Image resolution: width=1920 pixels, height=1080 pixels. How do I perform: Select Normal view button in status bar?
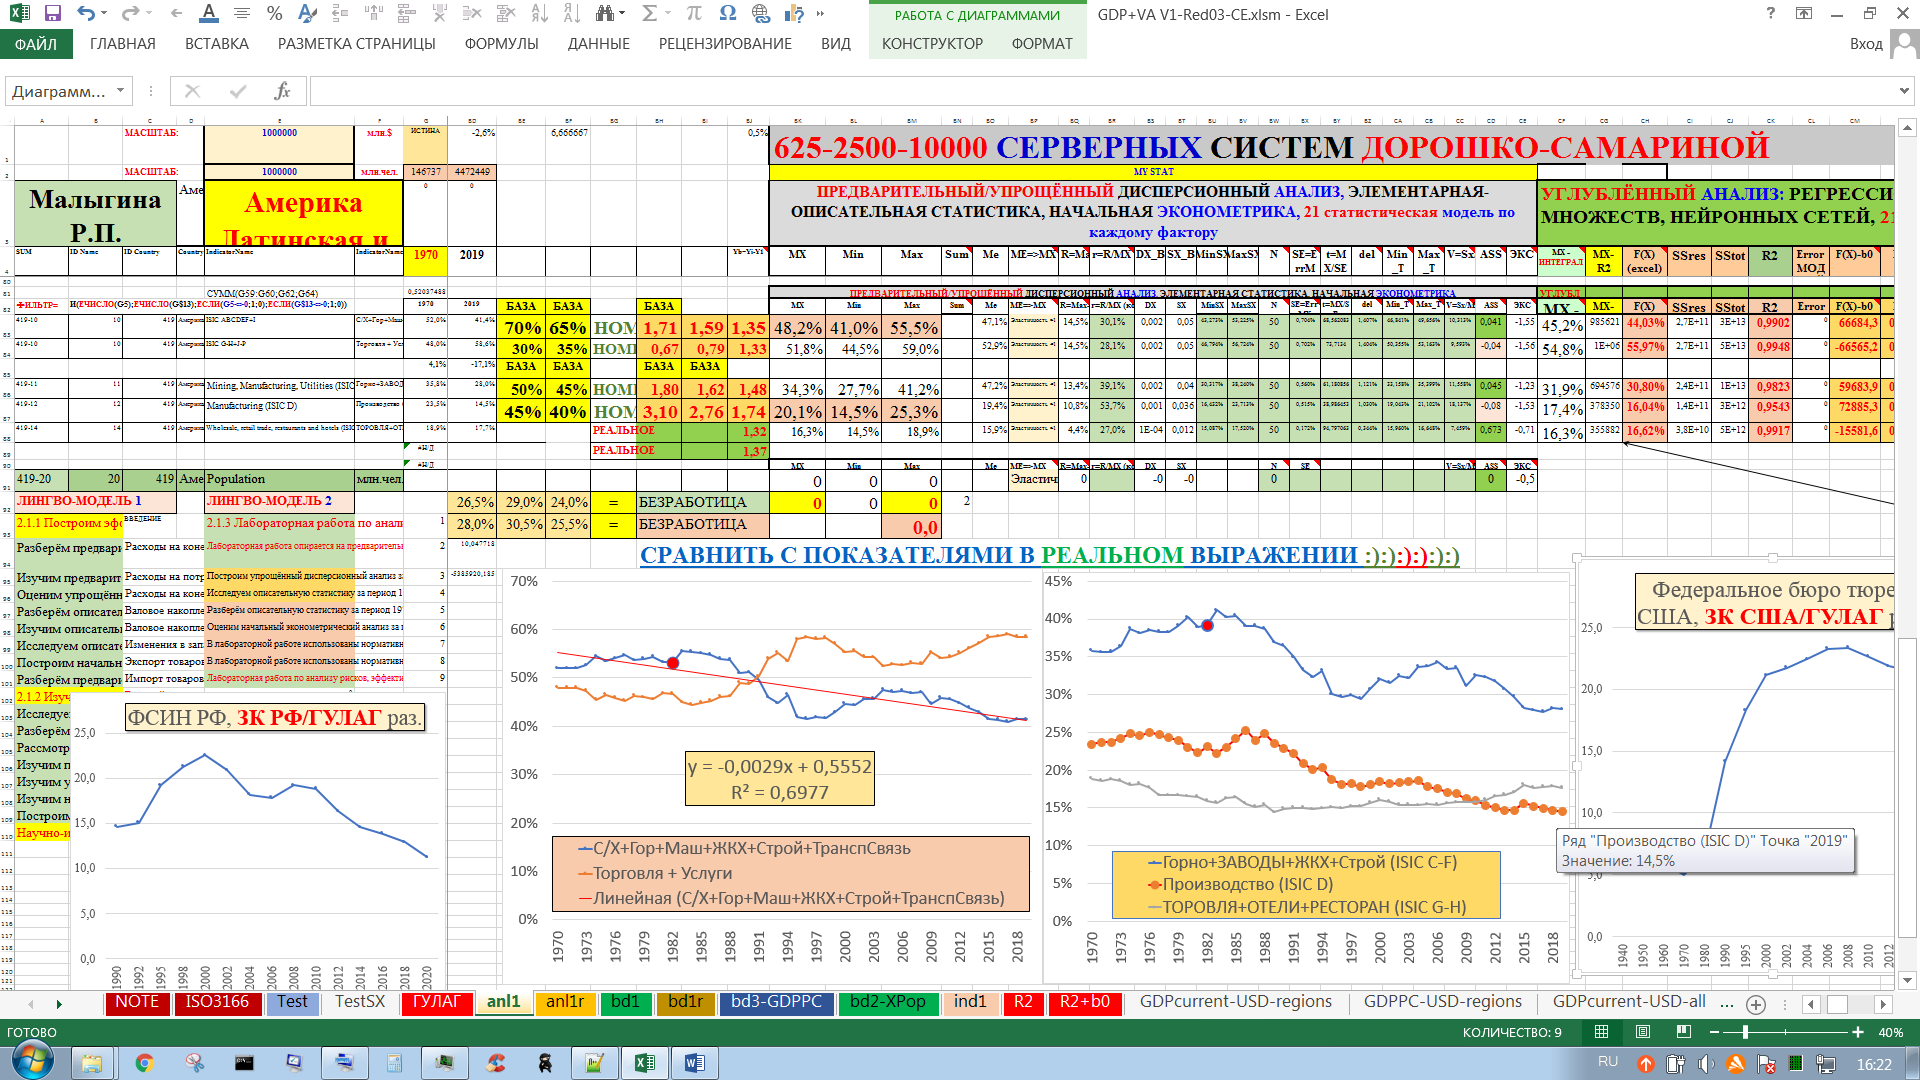[1601, 1032]
